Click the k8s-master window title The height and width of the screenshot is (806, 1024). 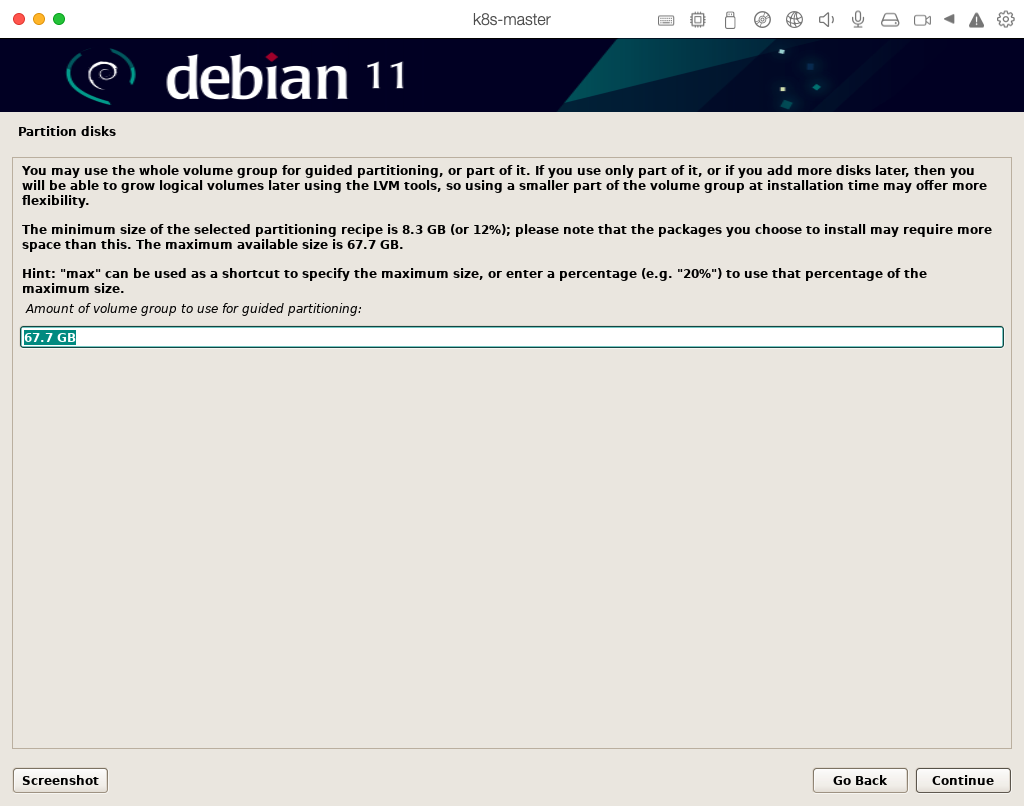tap(511, 20)
